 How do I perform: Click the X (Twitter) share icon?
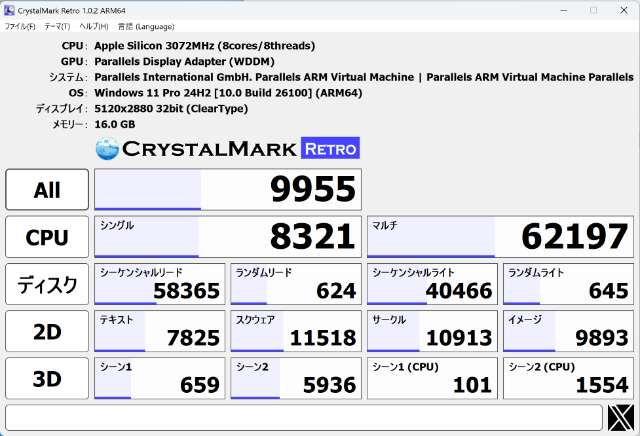tap(620, 417)
